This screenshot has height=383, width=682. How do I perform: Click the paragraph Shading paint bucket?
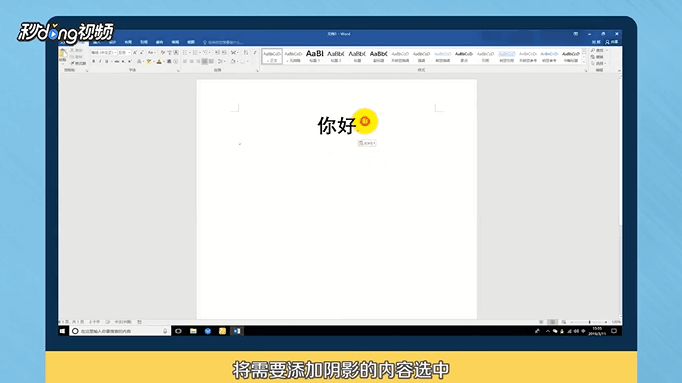[233, 61]
